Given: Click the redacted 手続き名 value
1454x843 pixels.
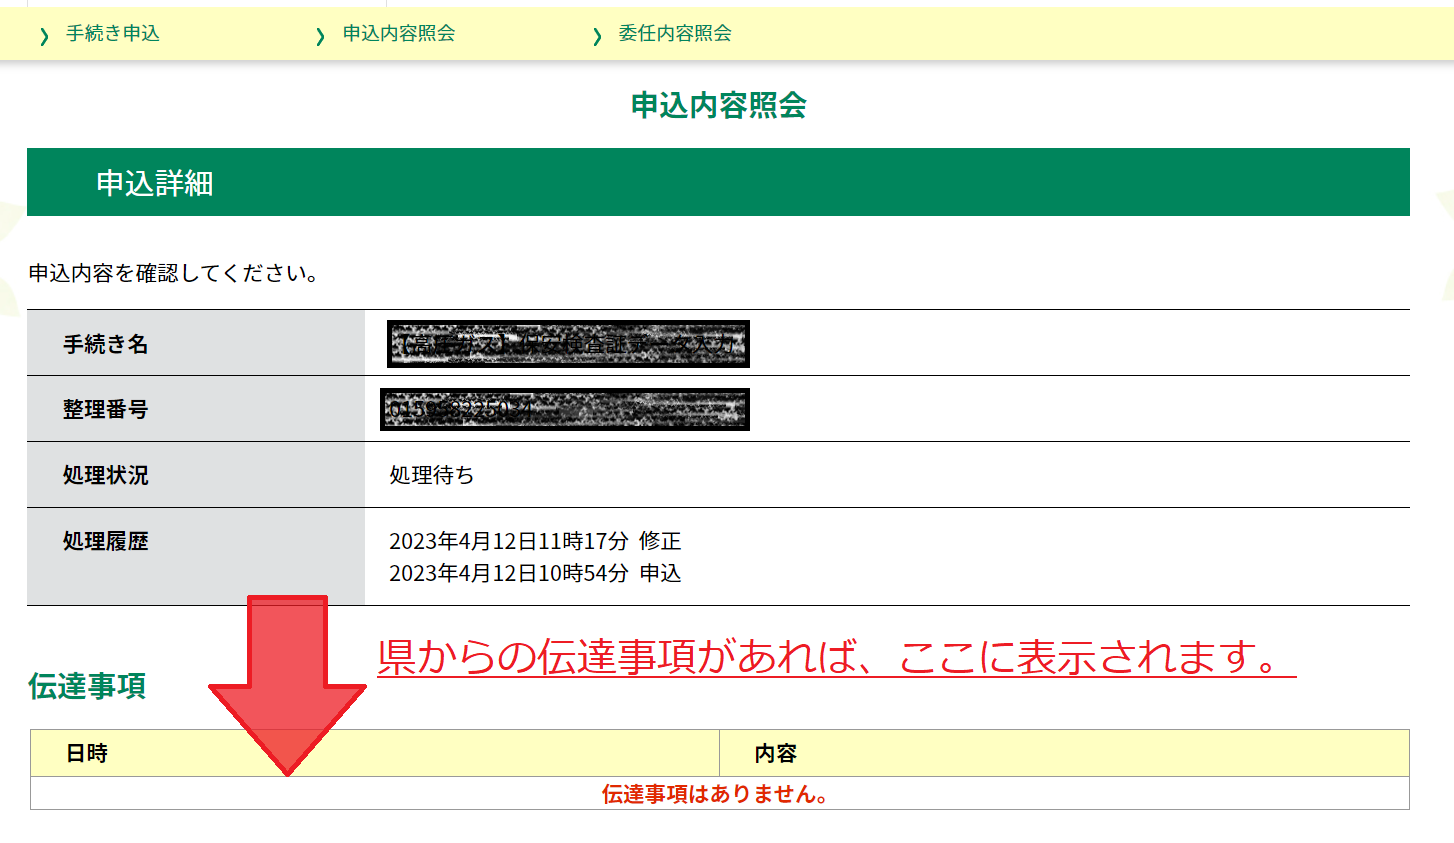Looking at the screenshot, I should pyautogui.click(x=568, y=344).
